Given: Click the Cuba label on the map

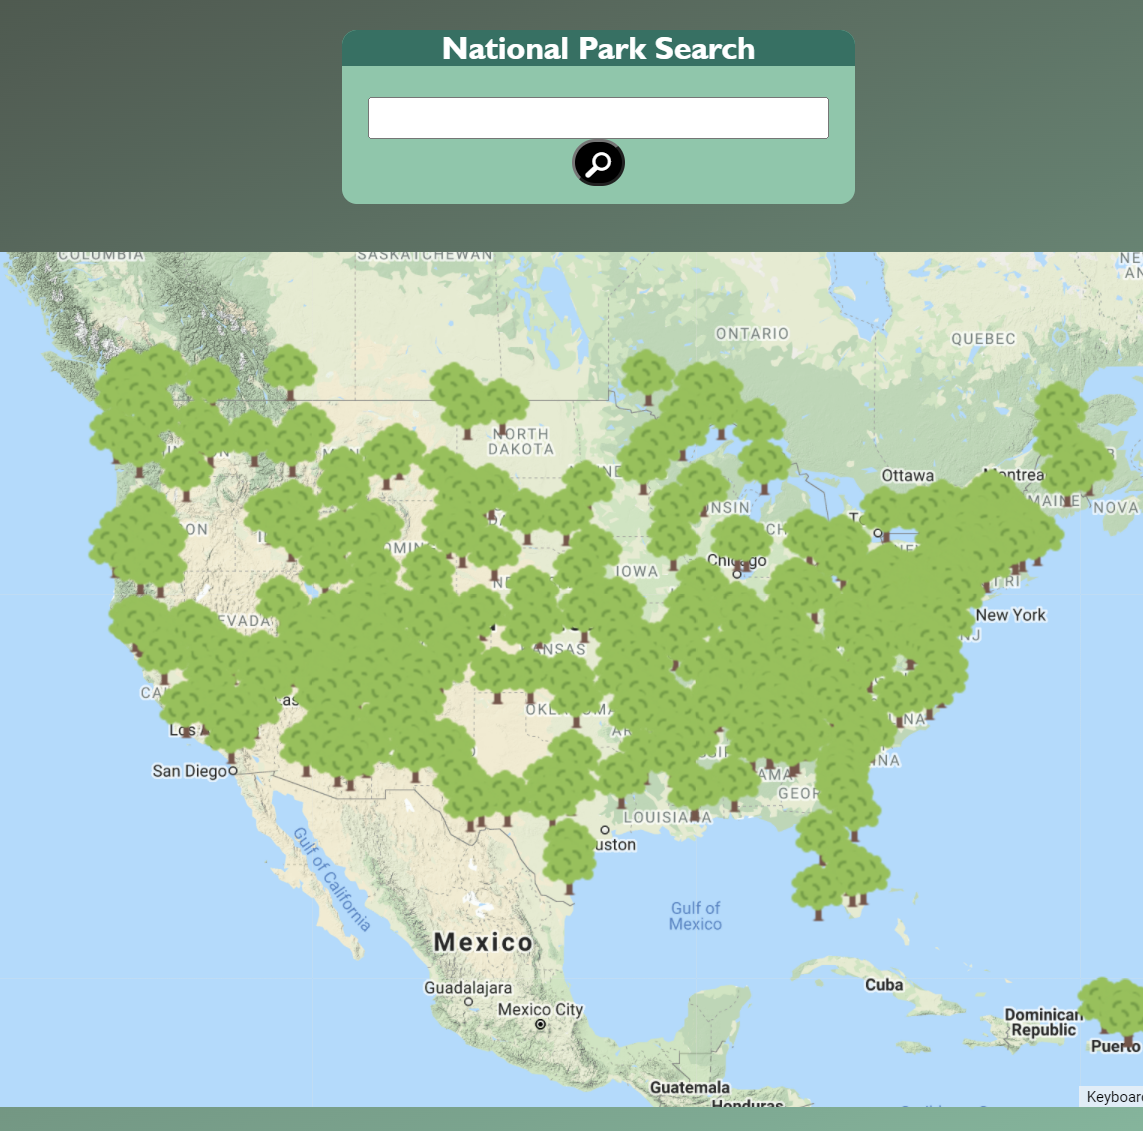Looking at the screenshot, I should click(884, 985).
